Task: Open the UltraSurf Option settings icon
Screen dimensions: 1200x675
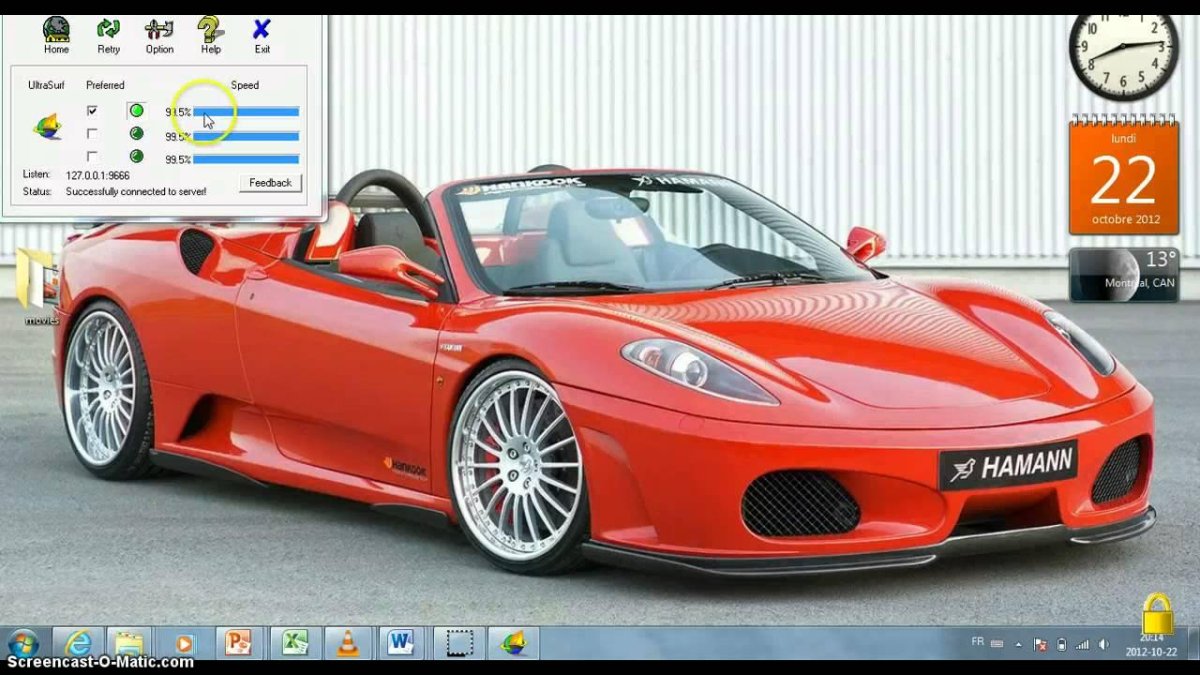Action: point(159,35)
